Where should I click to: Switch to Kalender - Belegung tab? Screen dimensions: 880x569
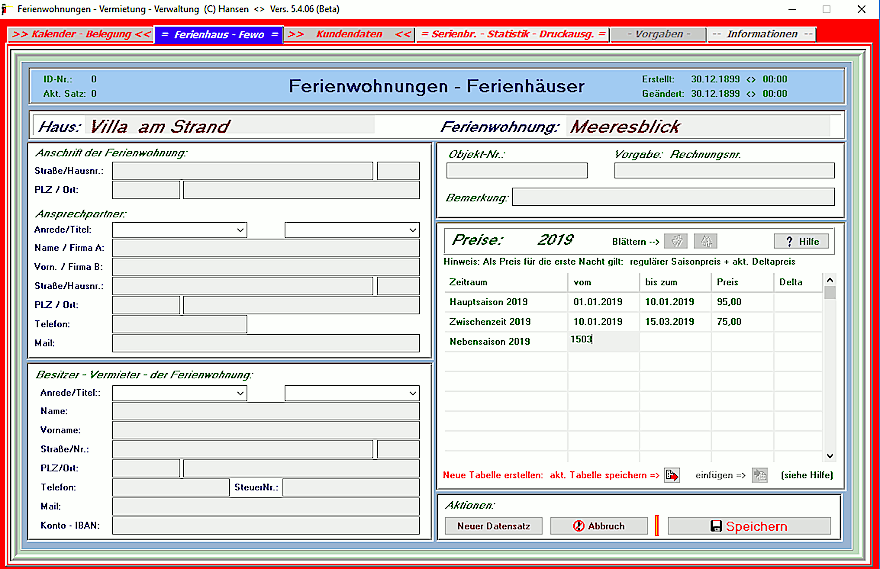coord(81,34)
